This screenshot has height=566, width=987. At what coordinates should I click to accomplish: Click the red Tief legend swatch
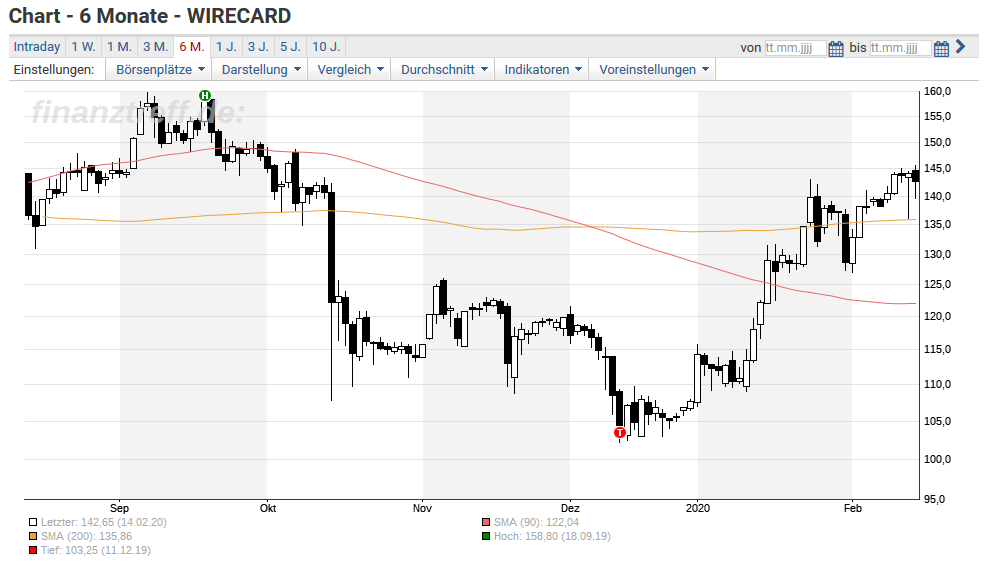(33, 550)
